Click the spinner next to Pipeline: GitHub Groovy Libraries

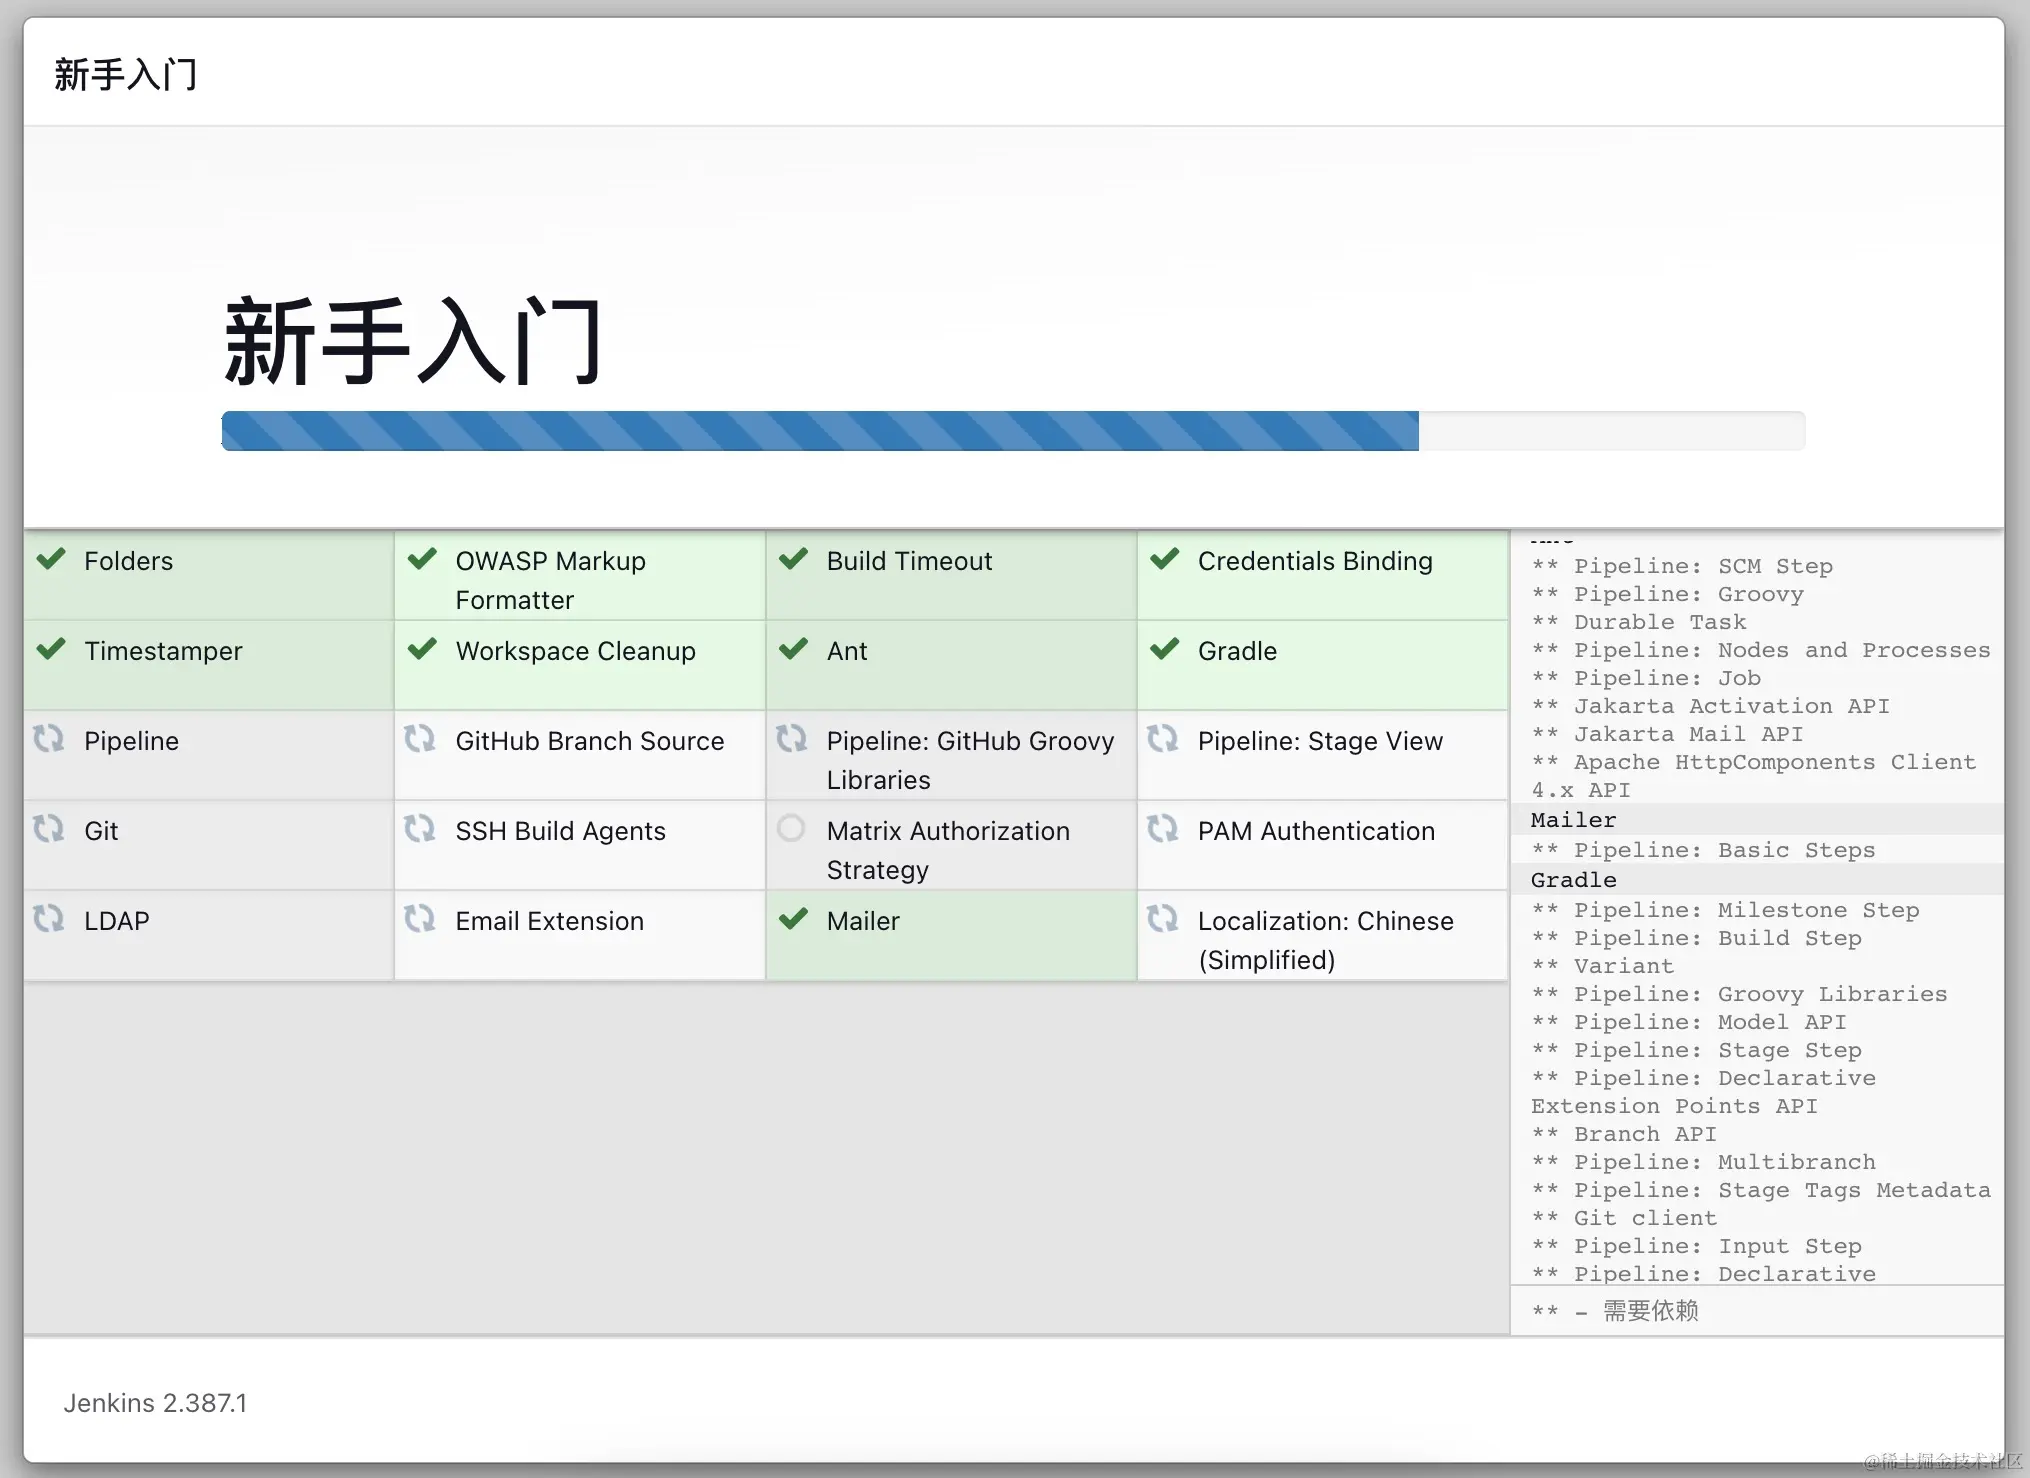point(791,739)
